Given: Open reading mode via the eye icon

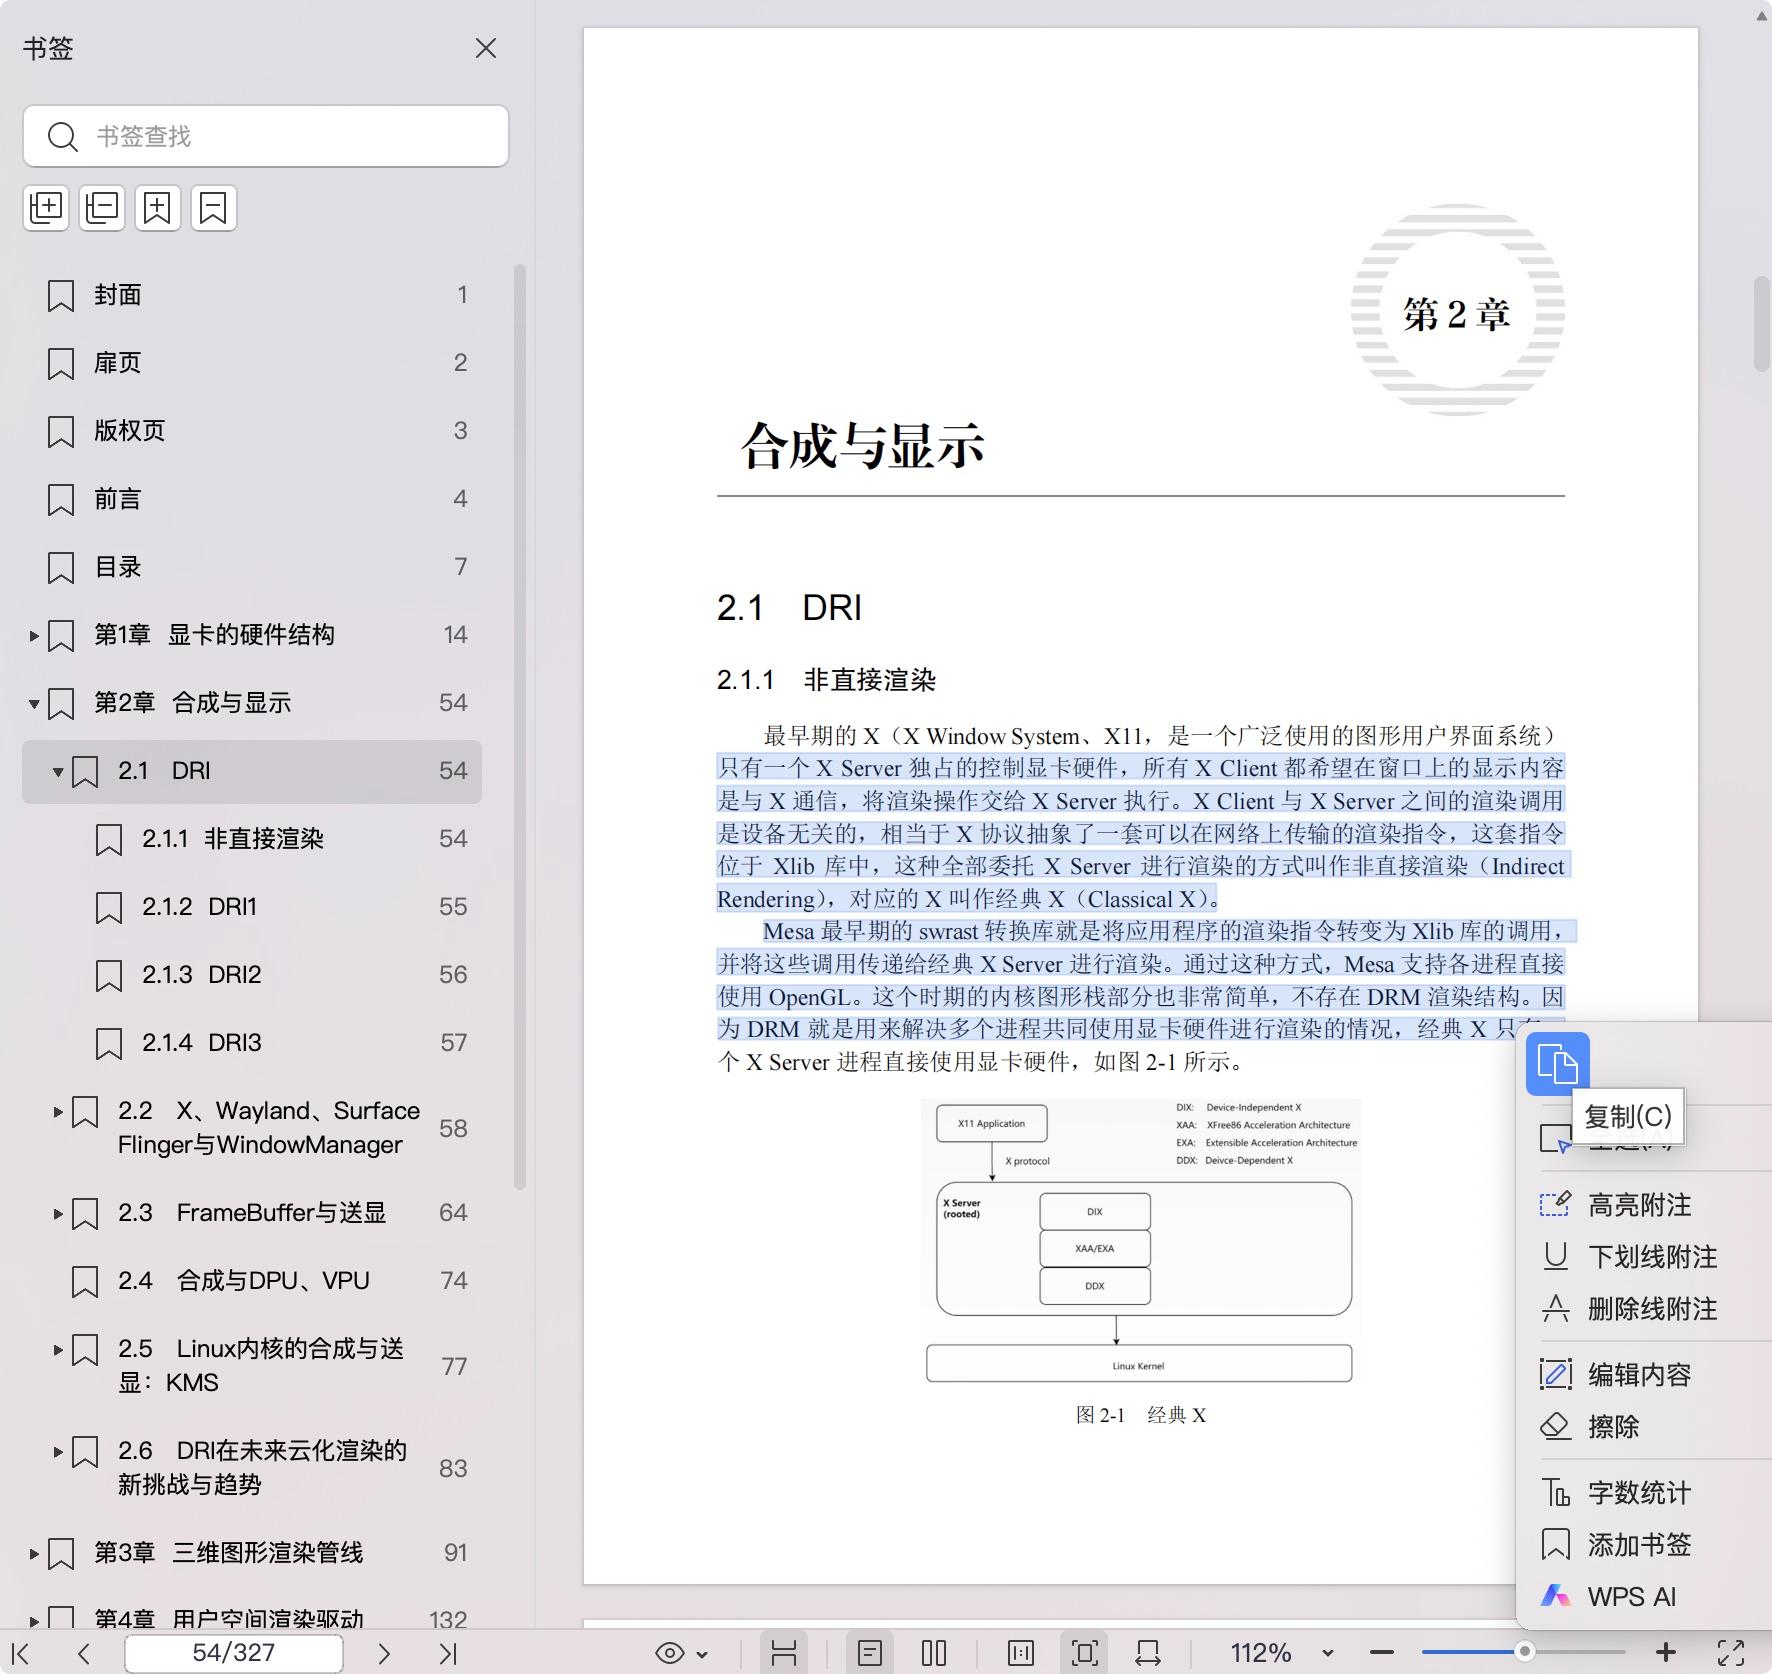Looking at the screenshot, I should 672,1652.
